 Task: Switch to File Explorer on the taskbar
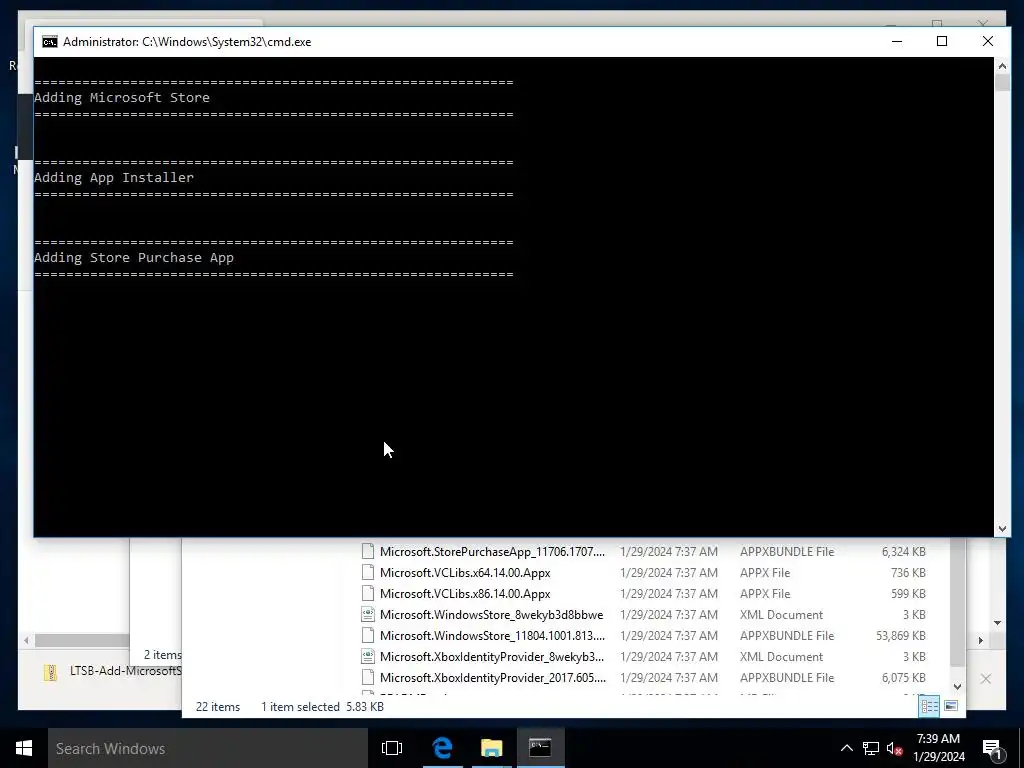pos(491,748)
